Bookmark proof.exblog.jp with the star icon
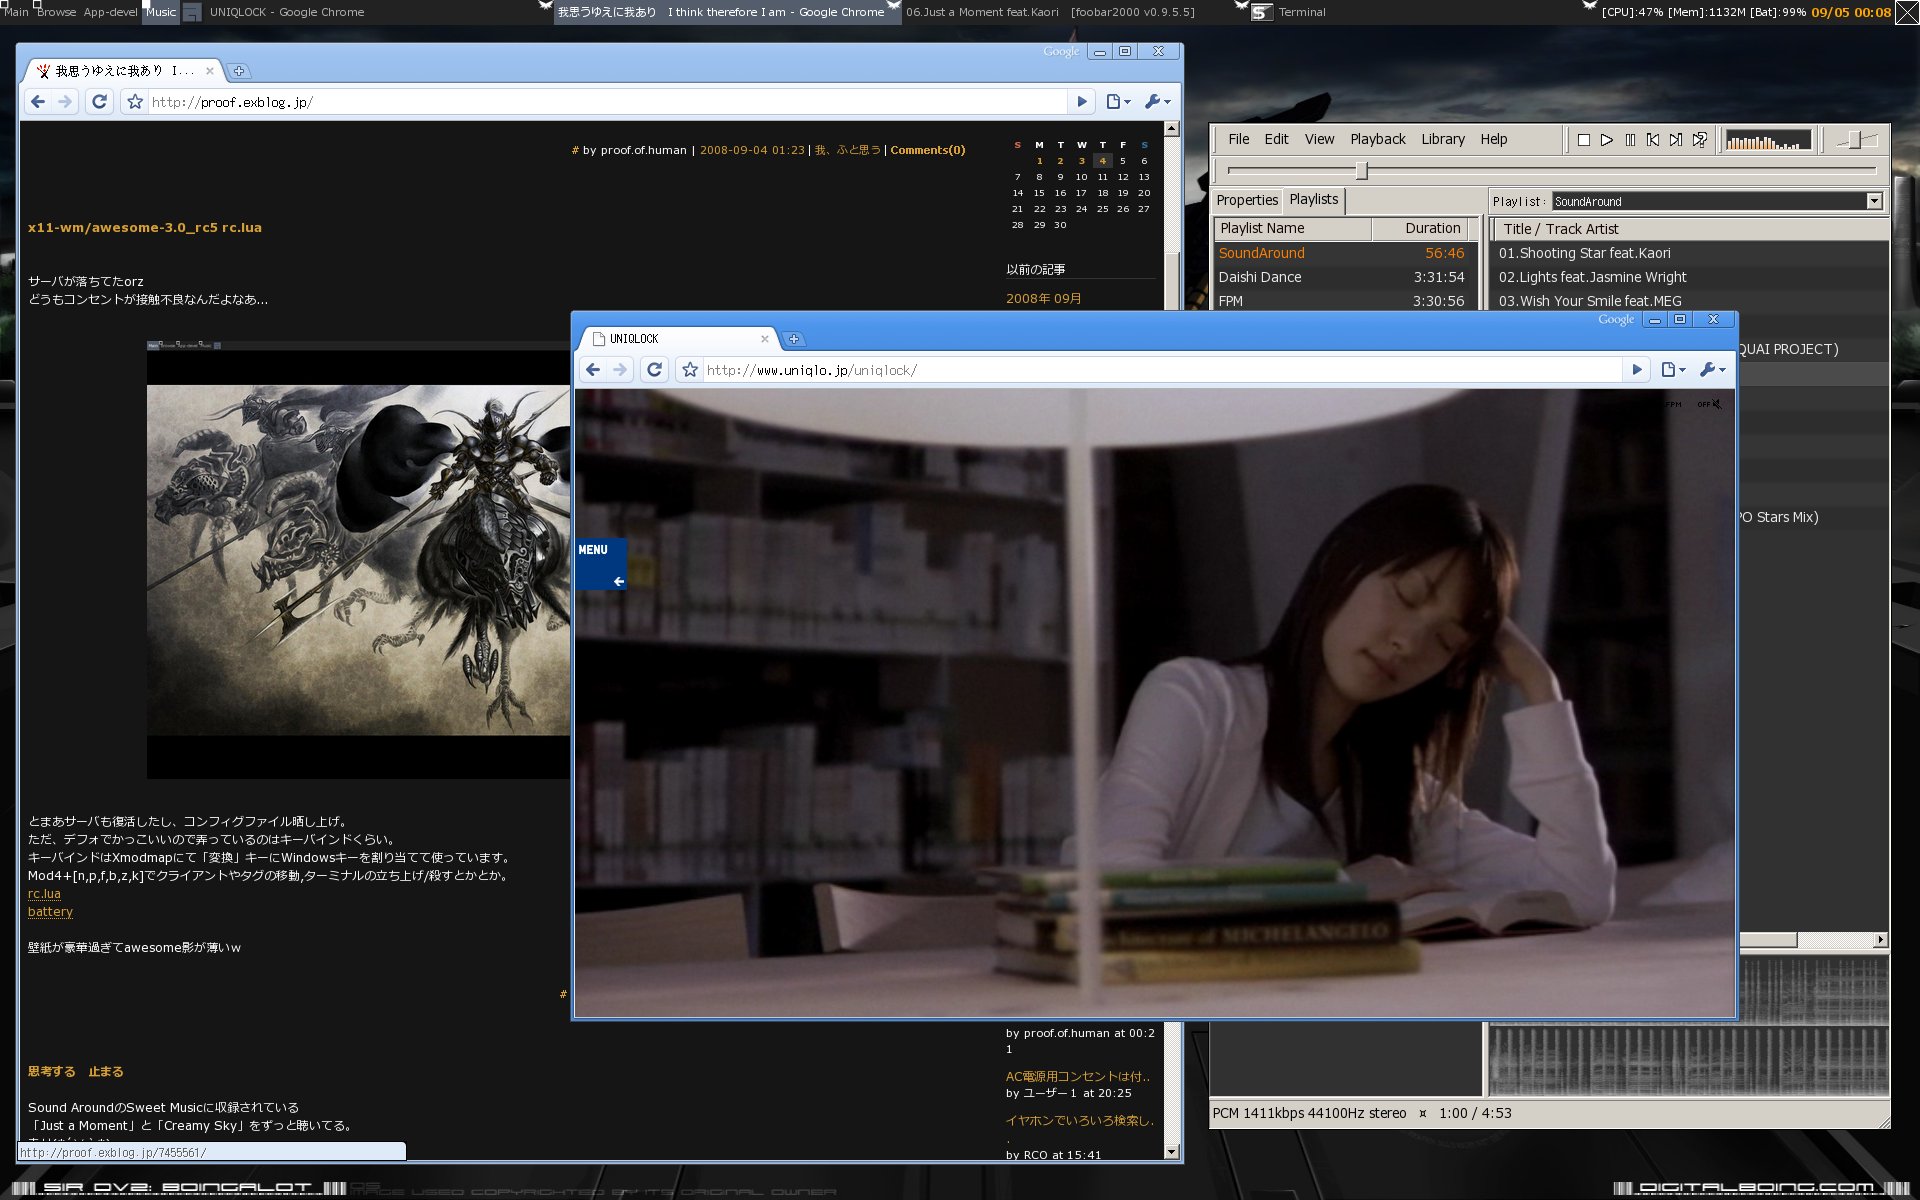 point(135,102)
